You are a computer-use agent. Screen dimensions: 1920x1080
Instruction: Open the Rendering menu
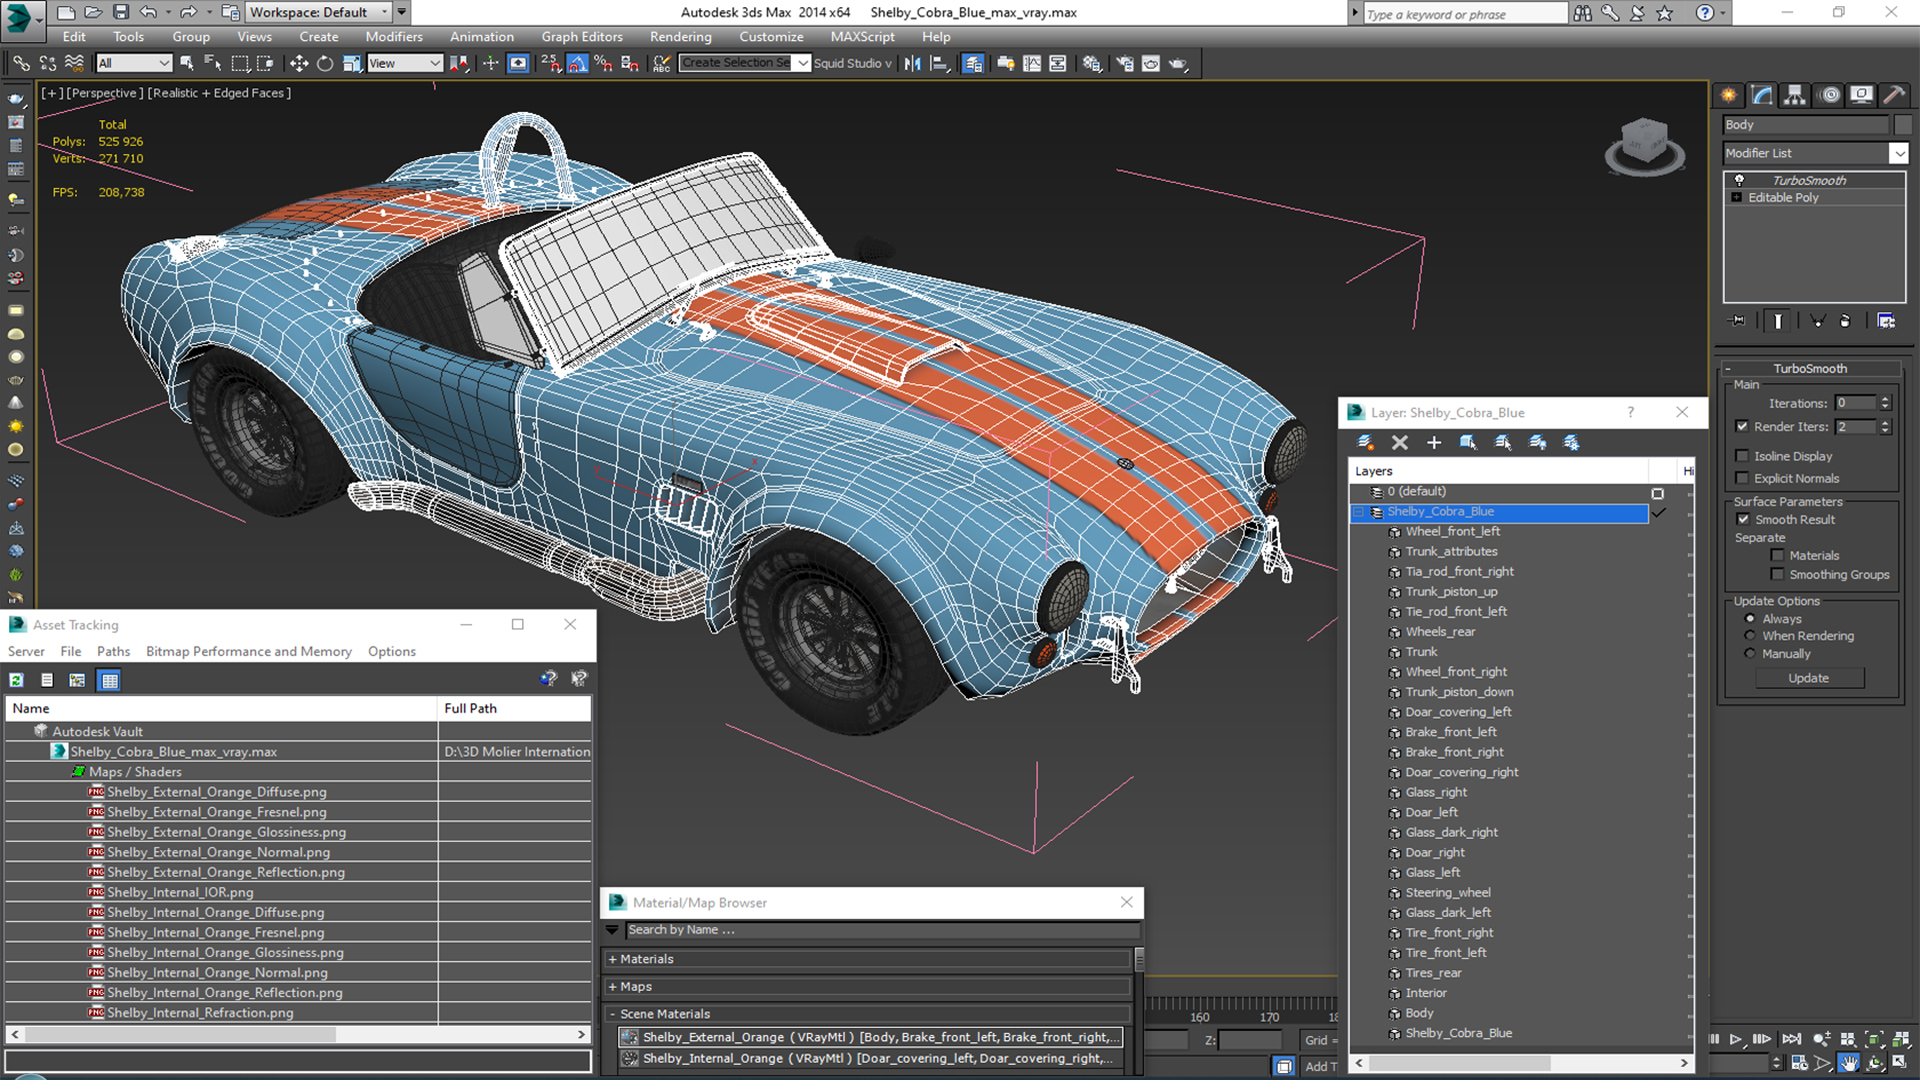(x=680, y=37)
